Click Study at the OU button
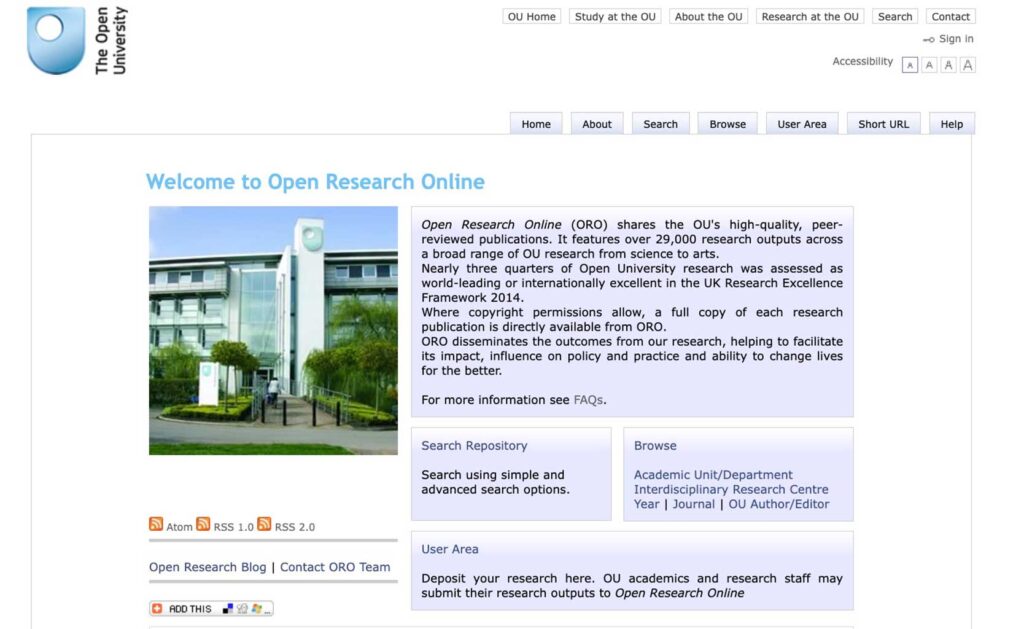This screenshot has width=1024, height=629. pyautogui.click(x=615, y=16)
